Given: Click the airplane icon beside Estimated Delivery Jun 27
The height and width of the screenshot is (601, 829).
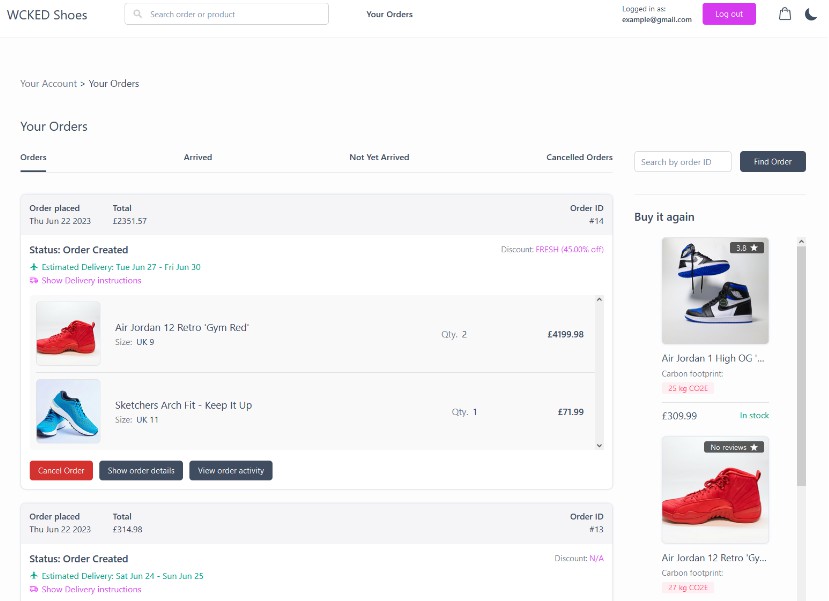Looking at the screenshot, I should point(34,267).
